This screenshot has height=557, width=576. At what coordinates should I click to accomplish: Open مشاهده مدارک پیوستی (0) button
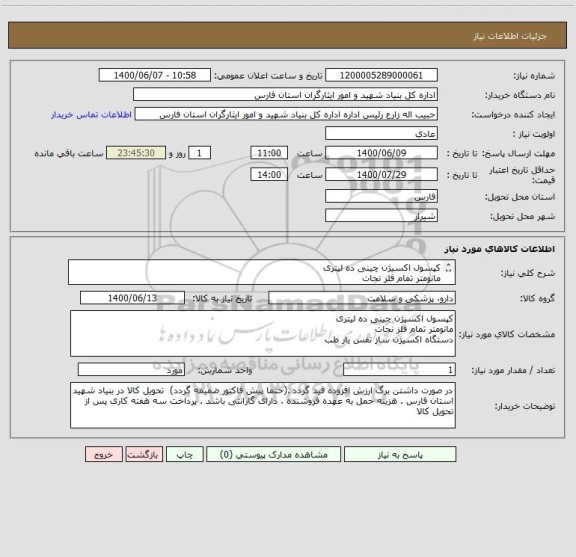274,454
